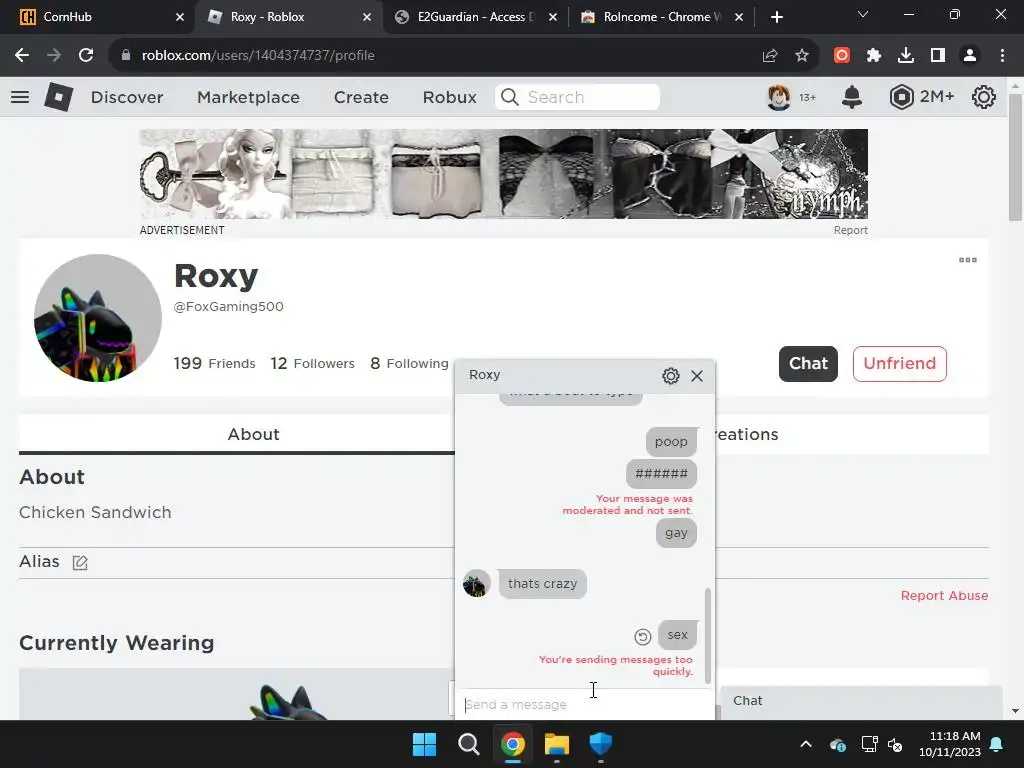1024x768 pixels.
Task: Reload the page with the refresh icon
Action: [86, 56]
